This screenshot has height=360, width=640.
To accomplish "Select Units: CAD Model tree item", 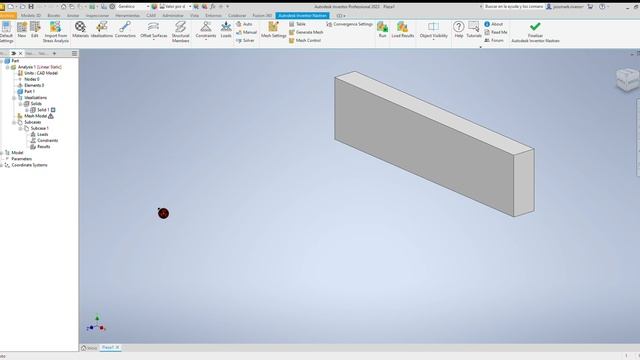I will point(38,73).
